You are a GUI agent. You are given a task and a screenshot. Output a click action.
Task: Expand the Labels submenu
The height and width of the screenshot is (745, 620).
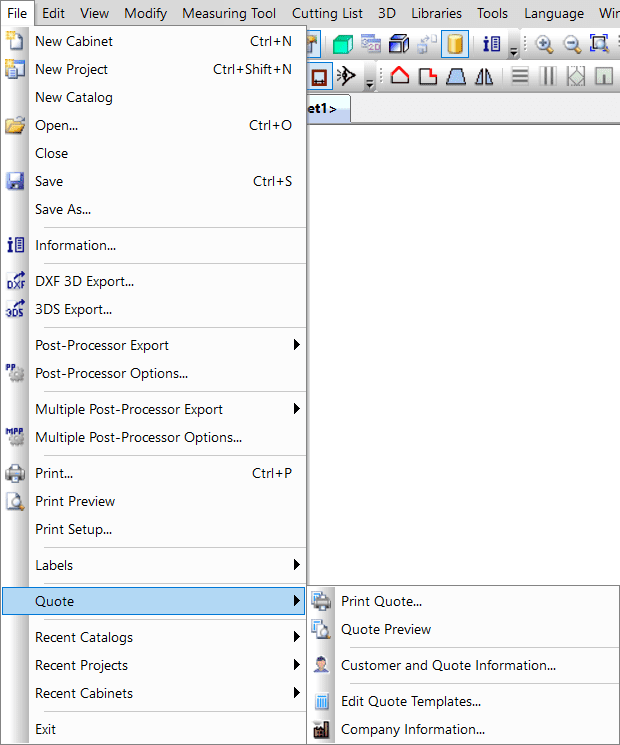click(296, 565)
